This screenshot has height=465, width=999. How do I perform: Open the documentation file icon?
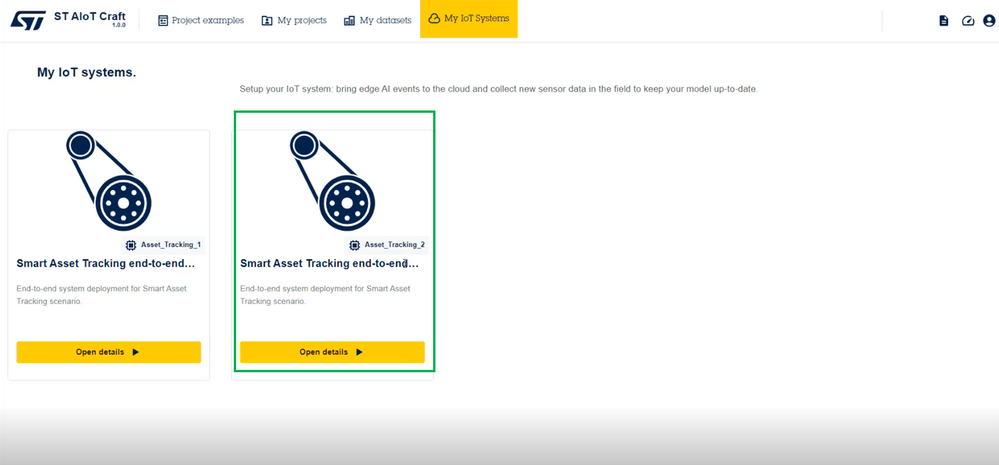tap(944, 21)
